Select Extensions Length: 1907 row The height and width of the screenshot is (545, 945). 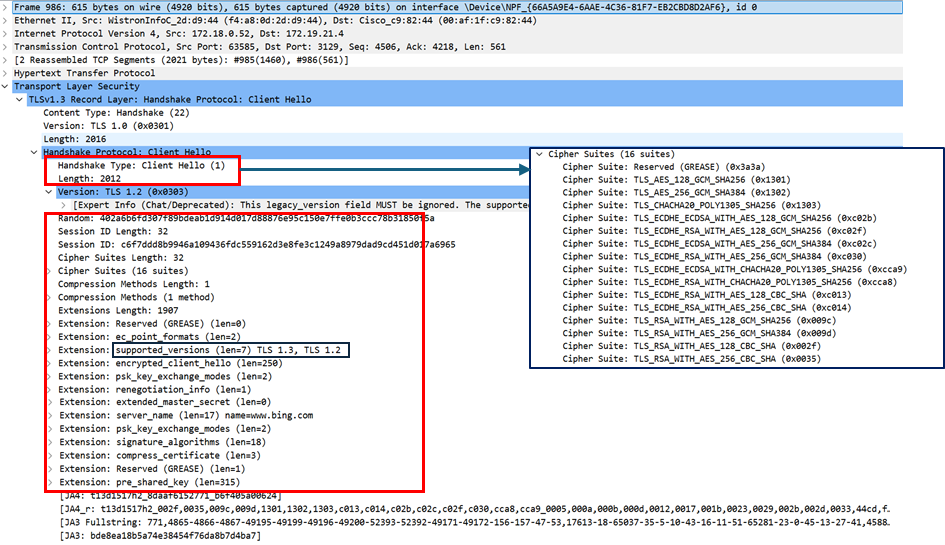point(118,310)
